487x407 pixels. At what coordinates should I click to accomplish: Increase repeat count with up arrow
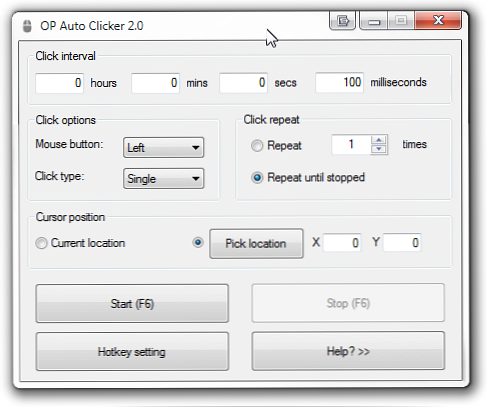379,140
